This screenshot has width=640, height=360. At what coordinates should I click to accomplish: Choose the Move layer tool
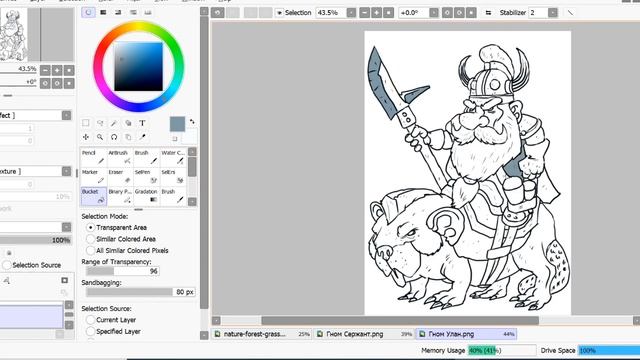coord(86,137)
